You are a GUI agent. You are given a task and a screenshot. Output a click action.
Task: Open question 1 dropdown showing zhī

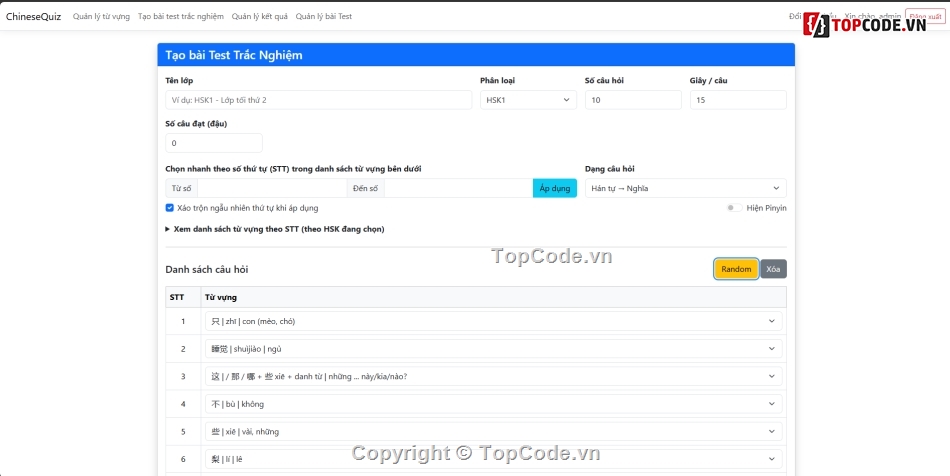494,321
